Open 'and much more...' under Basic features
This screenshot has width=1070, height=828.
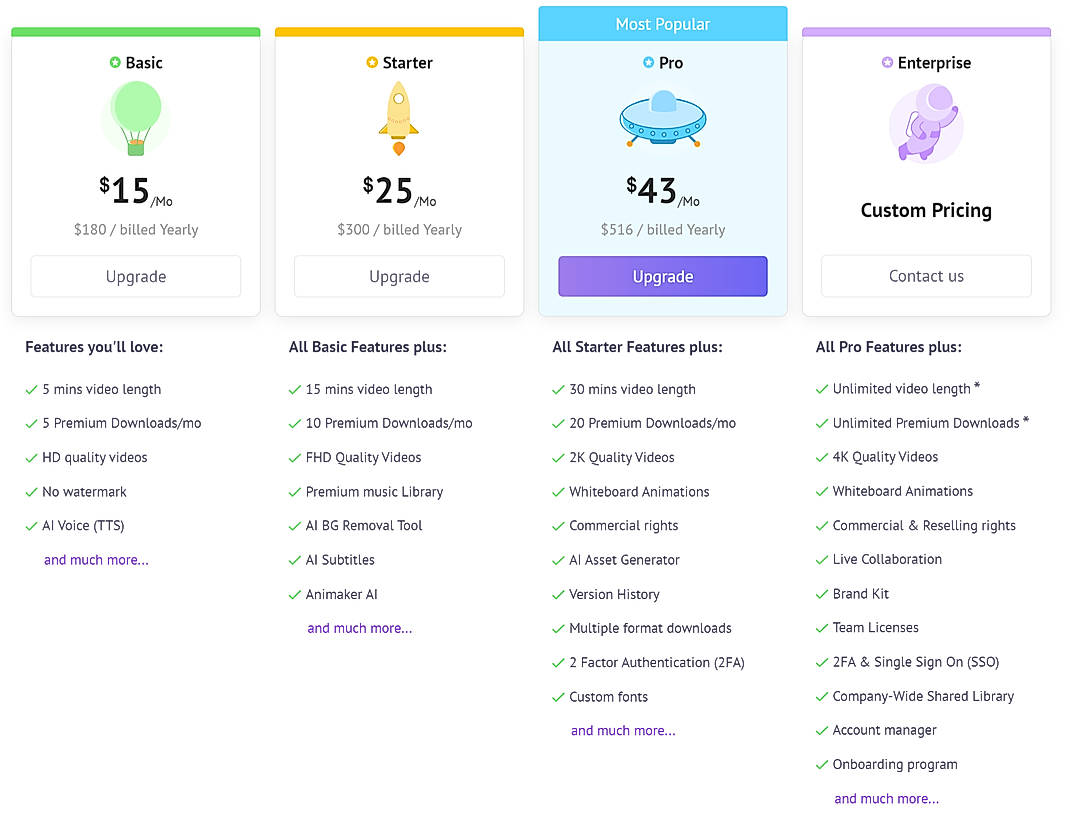point(96,560)
